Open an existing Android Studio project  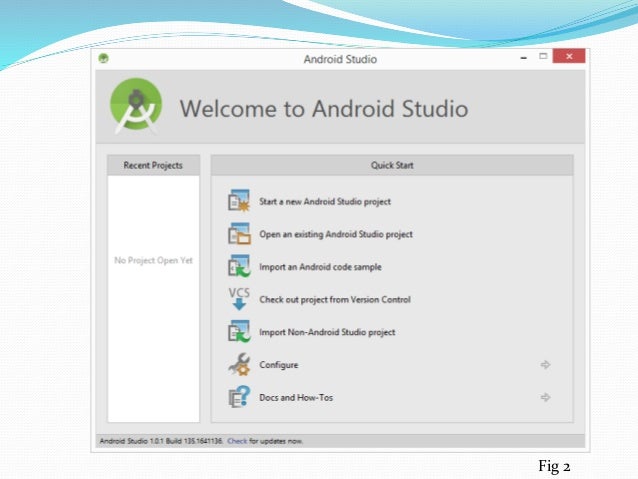pos(336,234)
